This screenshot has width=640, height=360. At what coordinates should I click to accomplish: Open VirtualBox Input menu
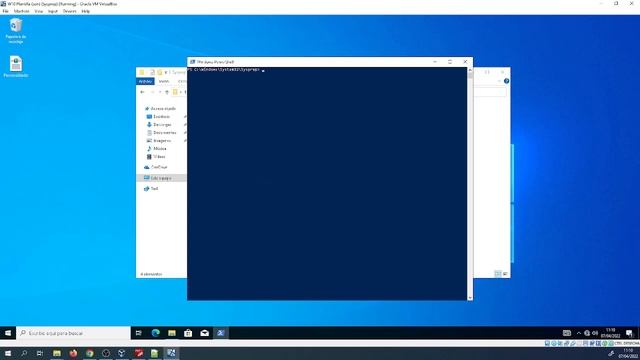coord(53,11)
